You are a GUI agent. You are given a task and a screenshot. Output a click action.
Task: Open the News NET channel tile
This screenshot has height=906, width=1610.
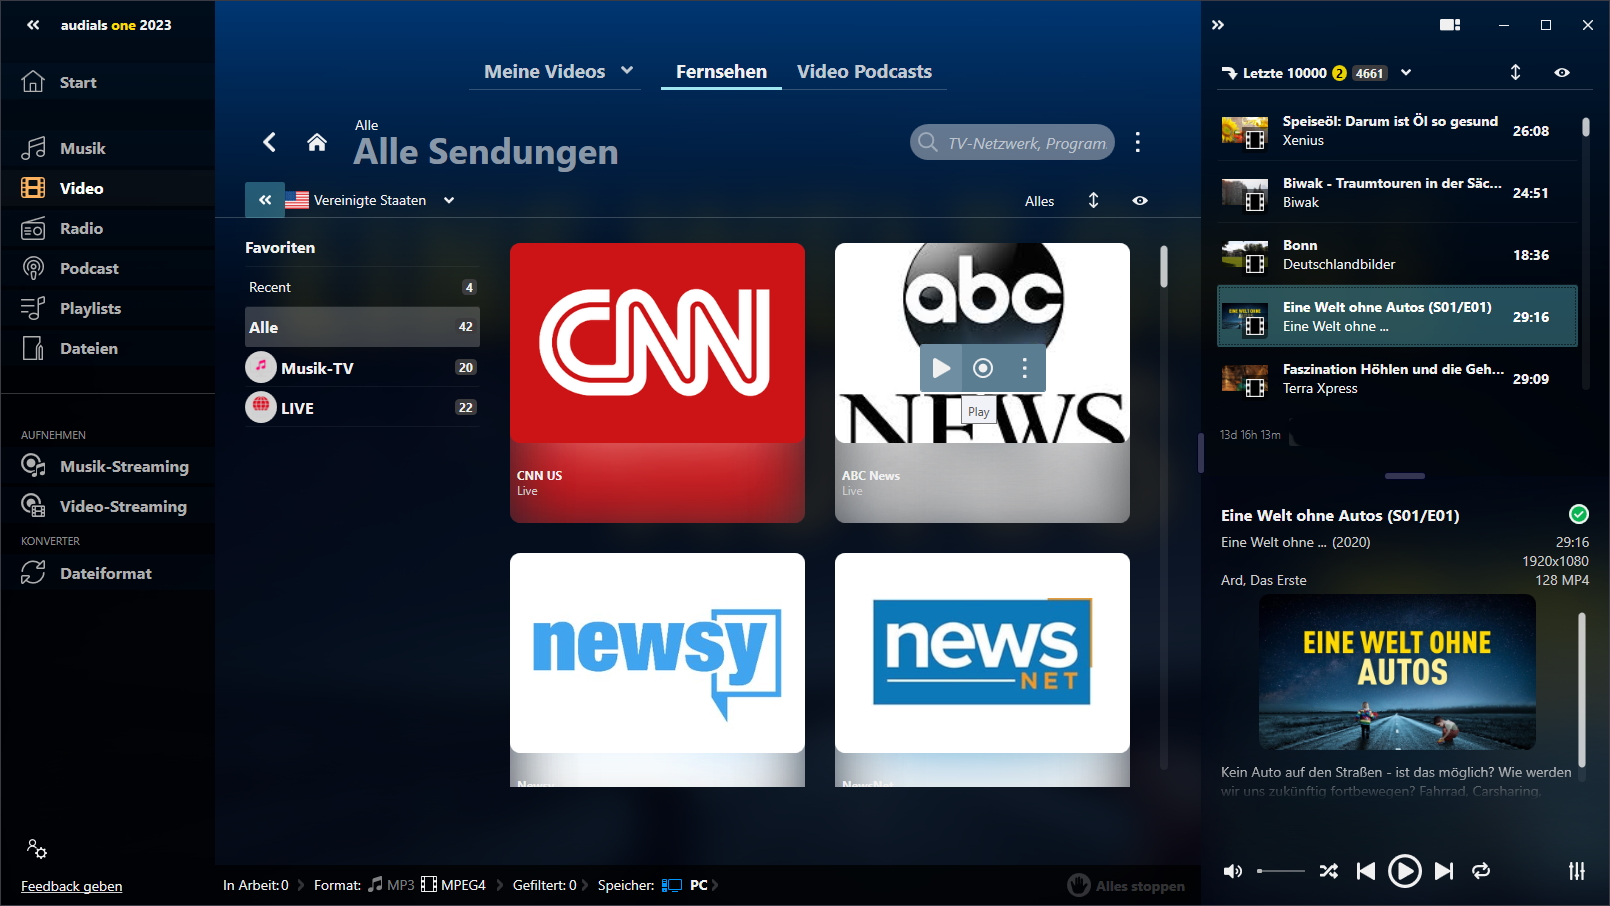point(982,668)
